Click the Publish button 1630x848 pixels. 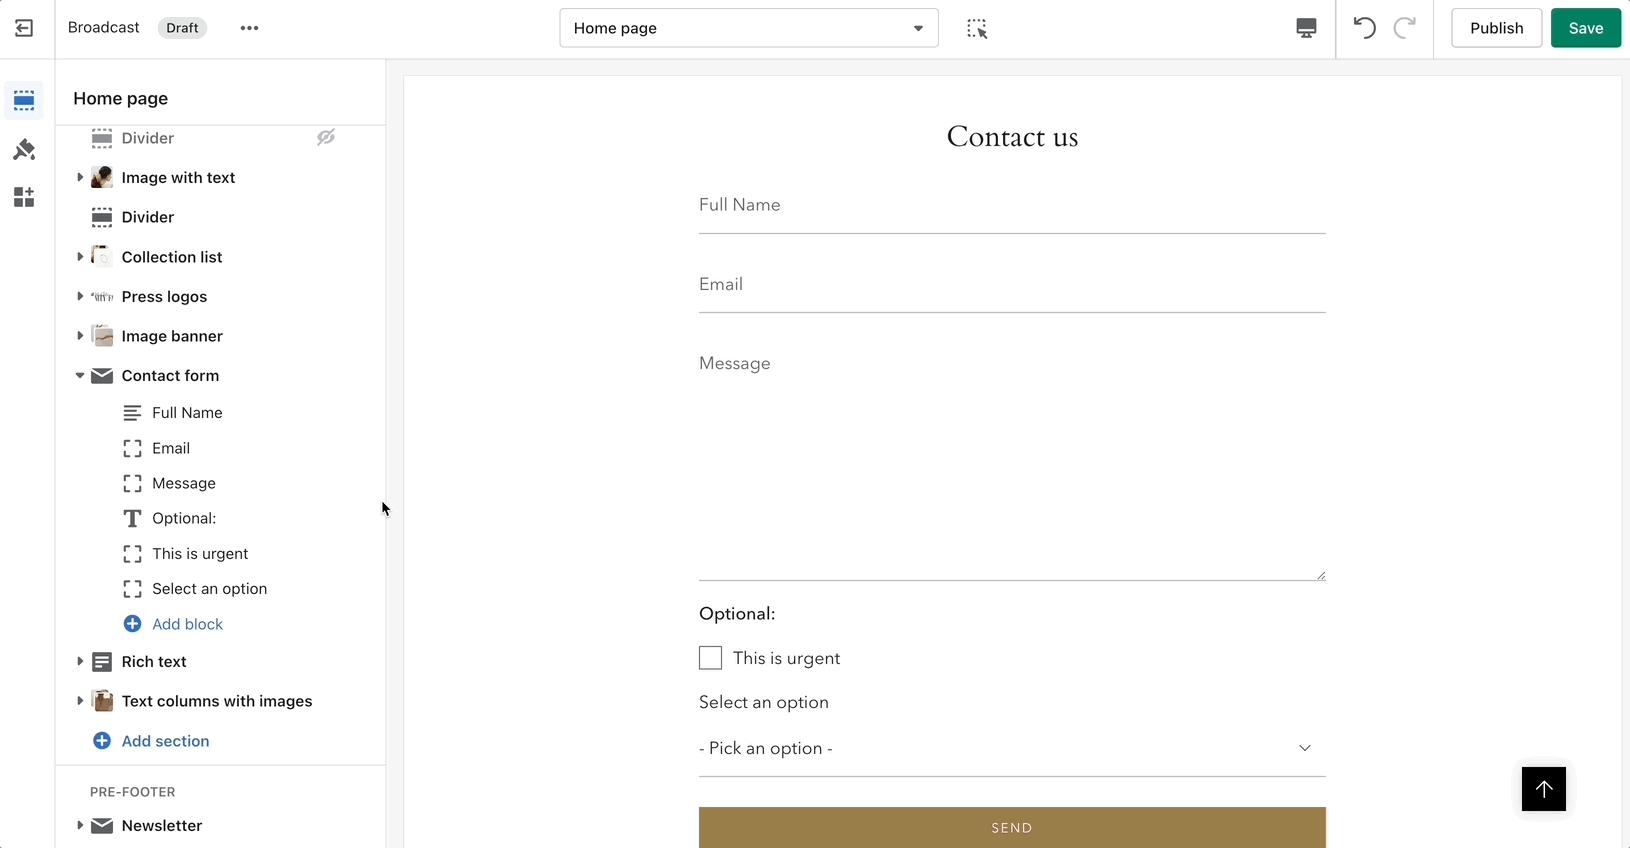(x=1496, y=28)
